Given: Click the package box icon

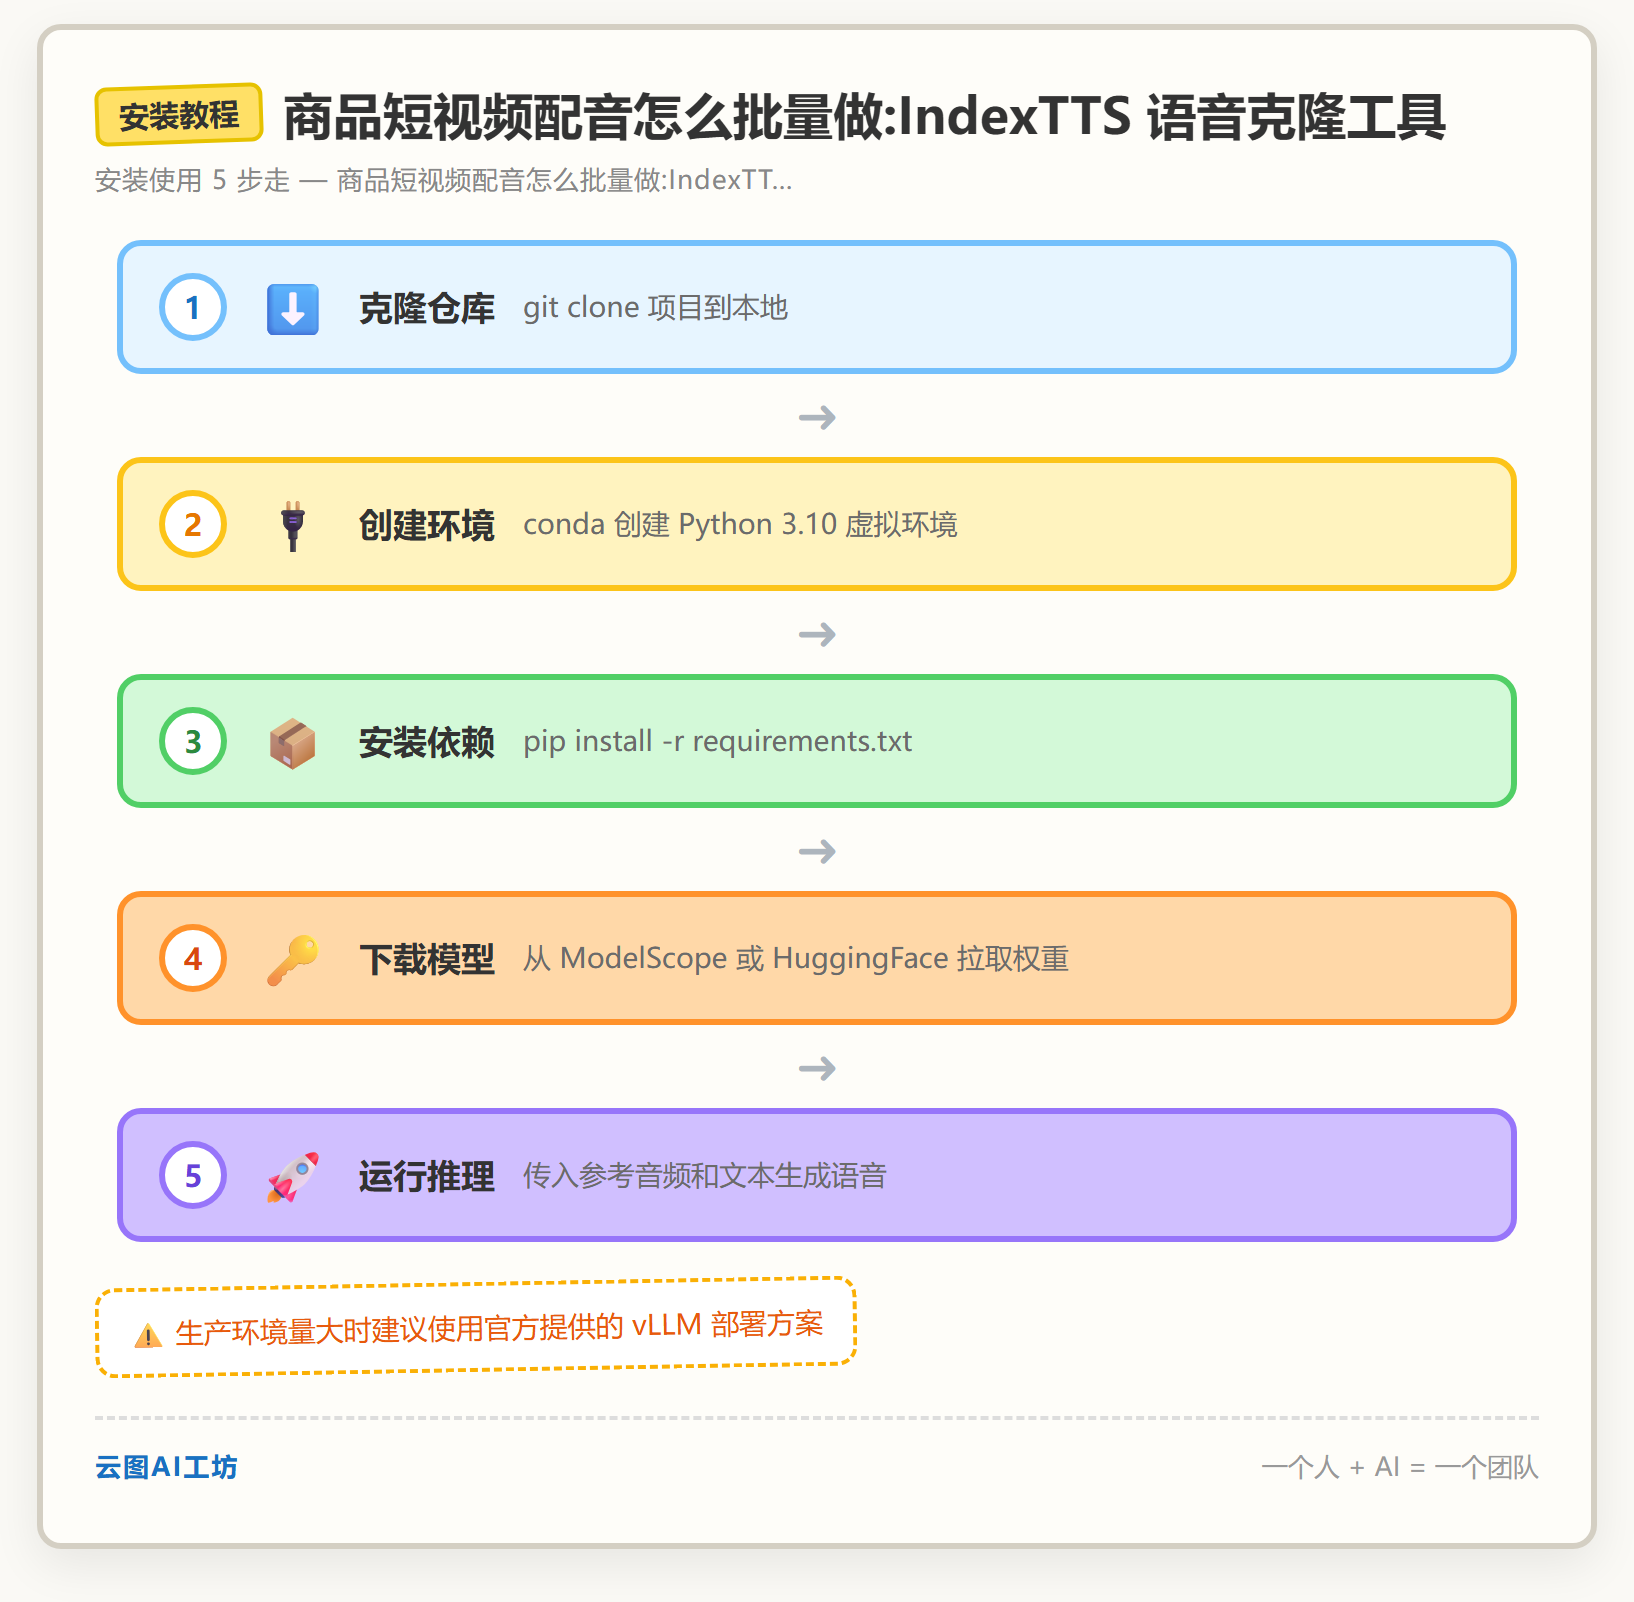Looking at the screenshot, I should click(x=293, y=742).
